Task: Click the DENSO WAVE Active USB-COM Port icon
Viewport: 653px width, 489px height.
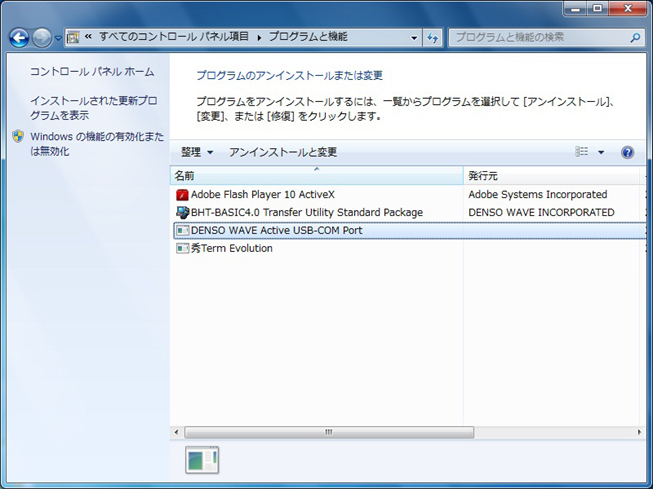Action: (x=182, y=231)
